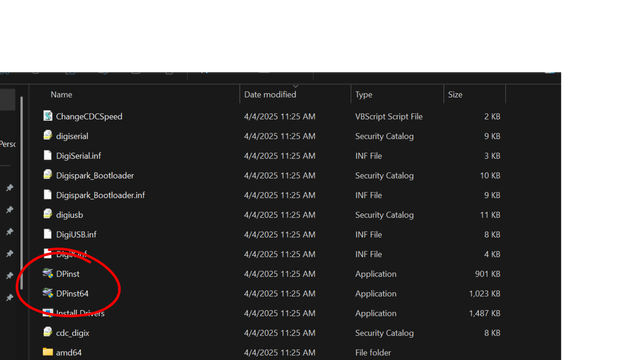The image size is (640, 360).
Task: Select the cdc_digix catalog icon
Action: 48,332
